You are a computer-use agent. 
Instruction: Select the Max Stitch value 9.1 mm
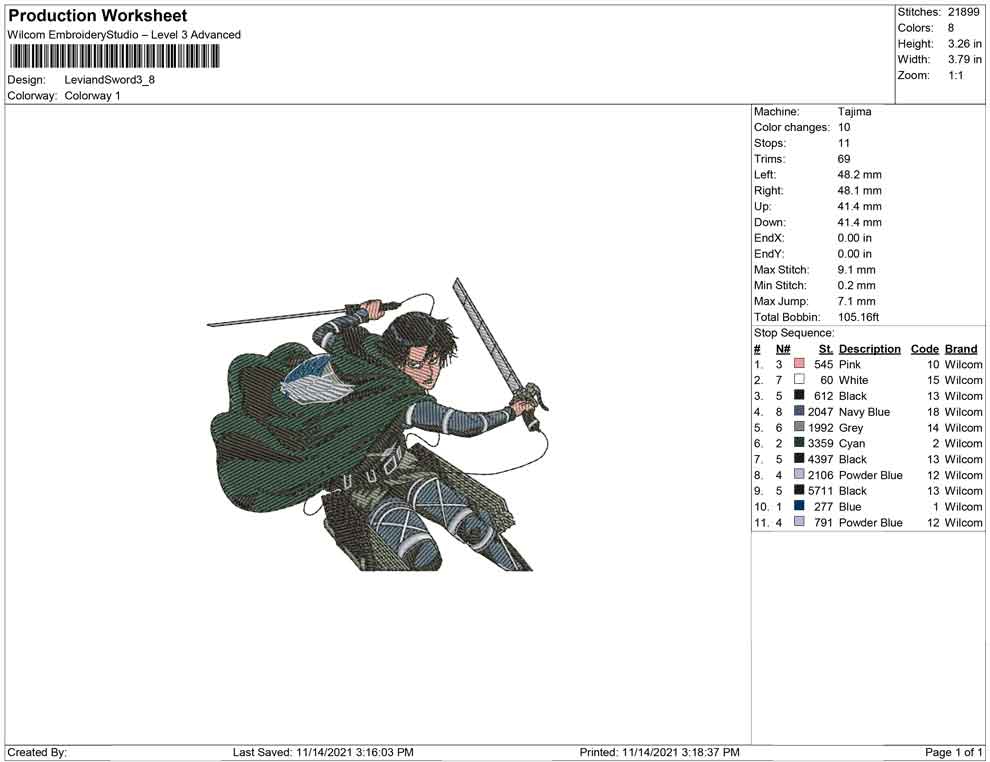(856, 270)
